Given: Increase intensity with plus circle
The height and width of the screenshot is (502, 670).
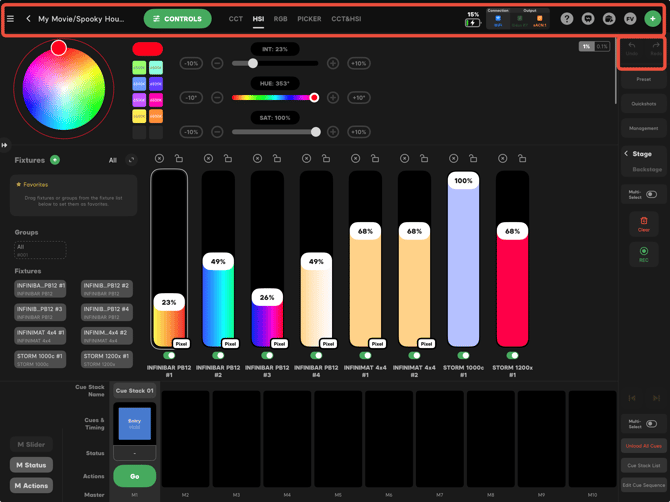Looking at the screenshot, I should (333, 64).
